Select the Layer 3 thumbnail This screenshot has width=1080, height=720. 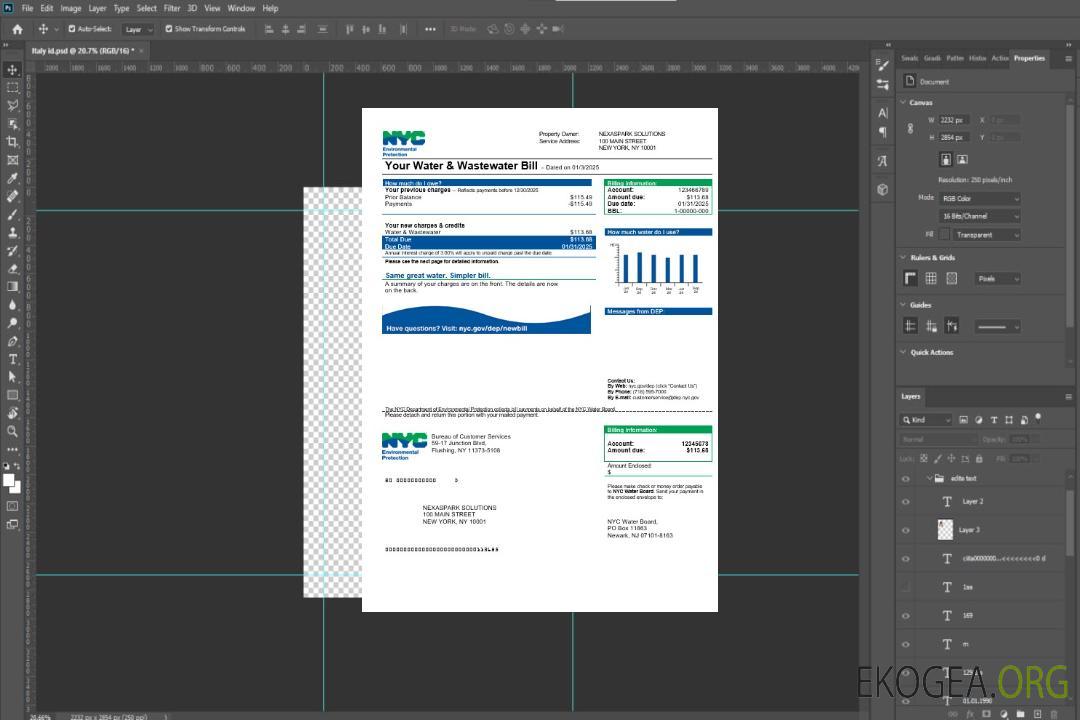coord(946,529)
